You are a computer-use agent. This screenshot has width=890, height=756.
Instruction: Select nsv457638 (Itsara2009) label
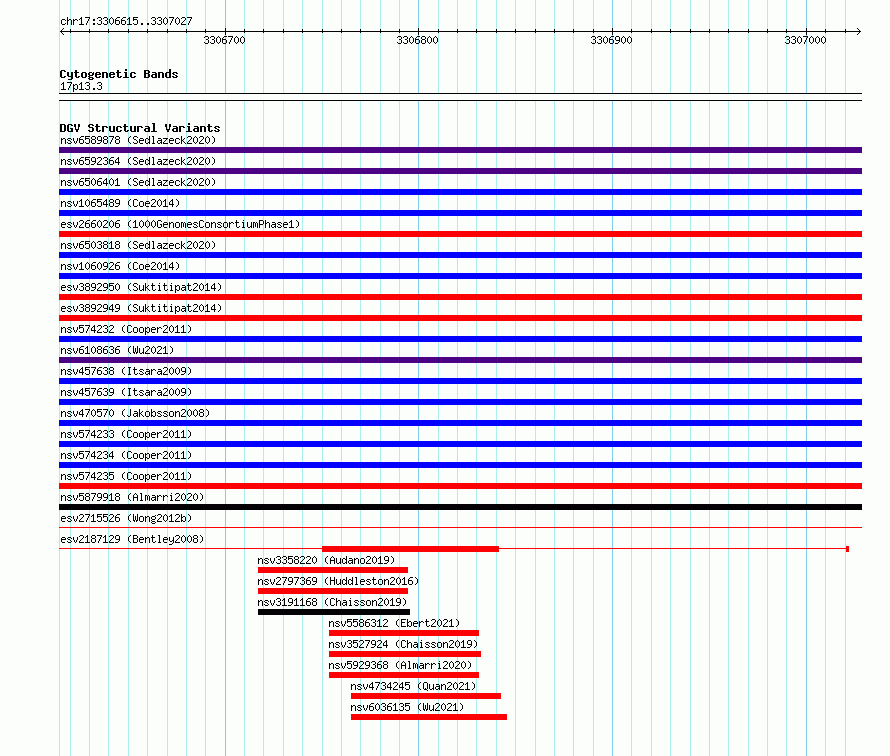[x=126, y=371]
